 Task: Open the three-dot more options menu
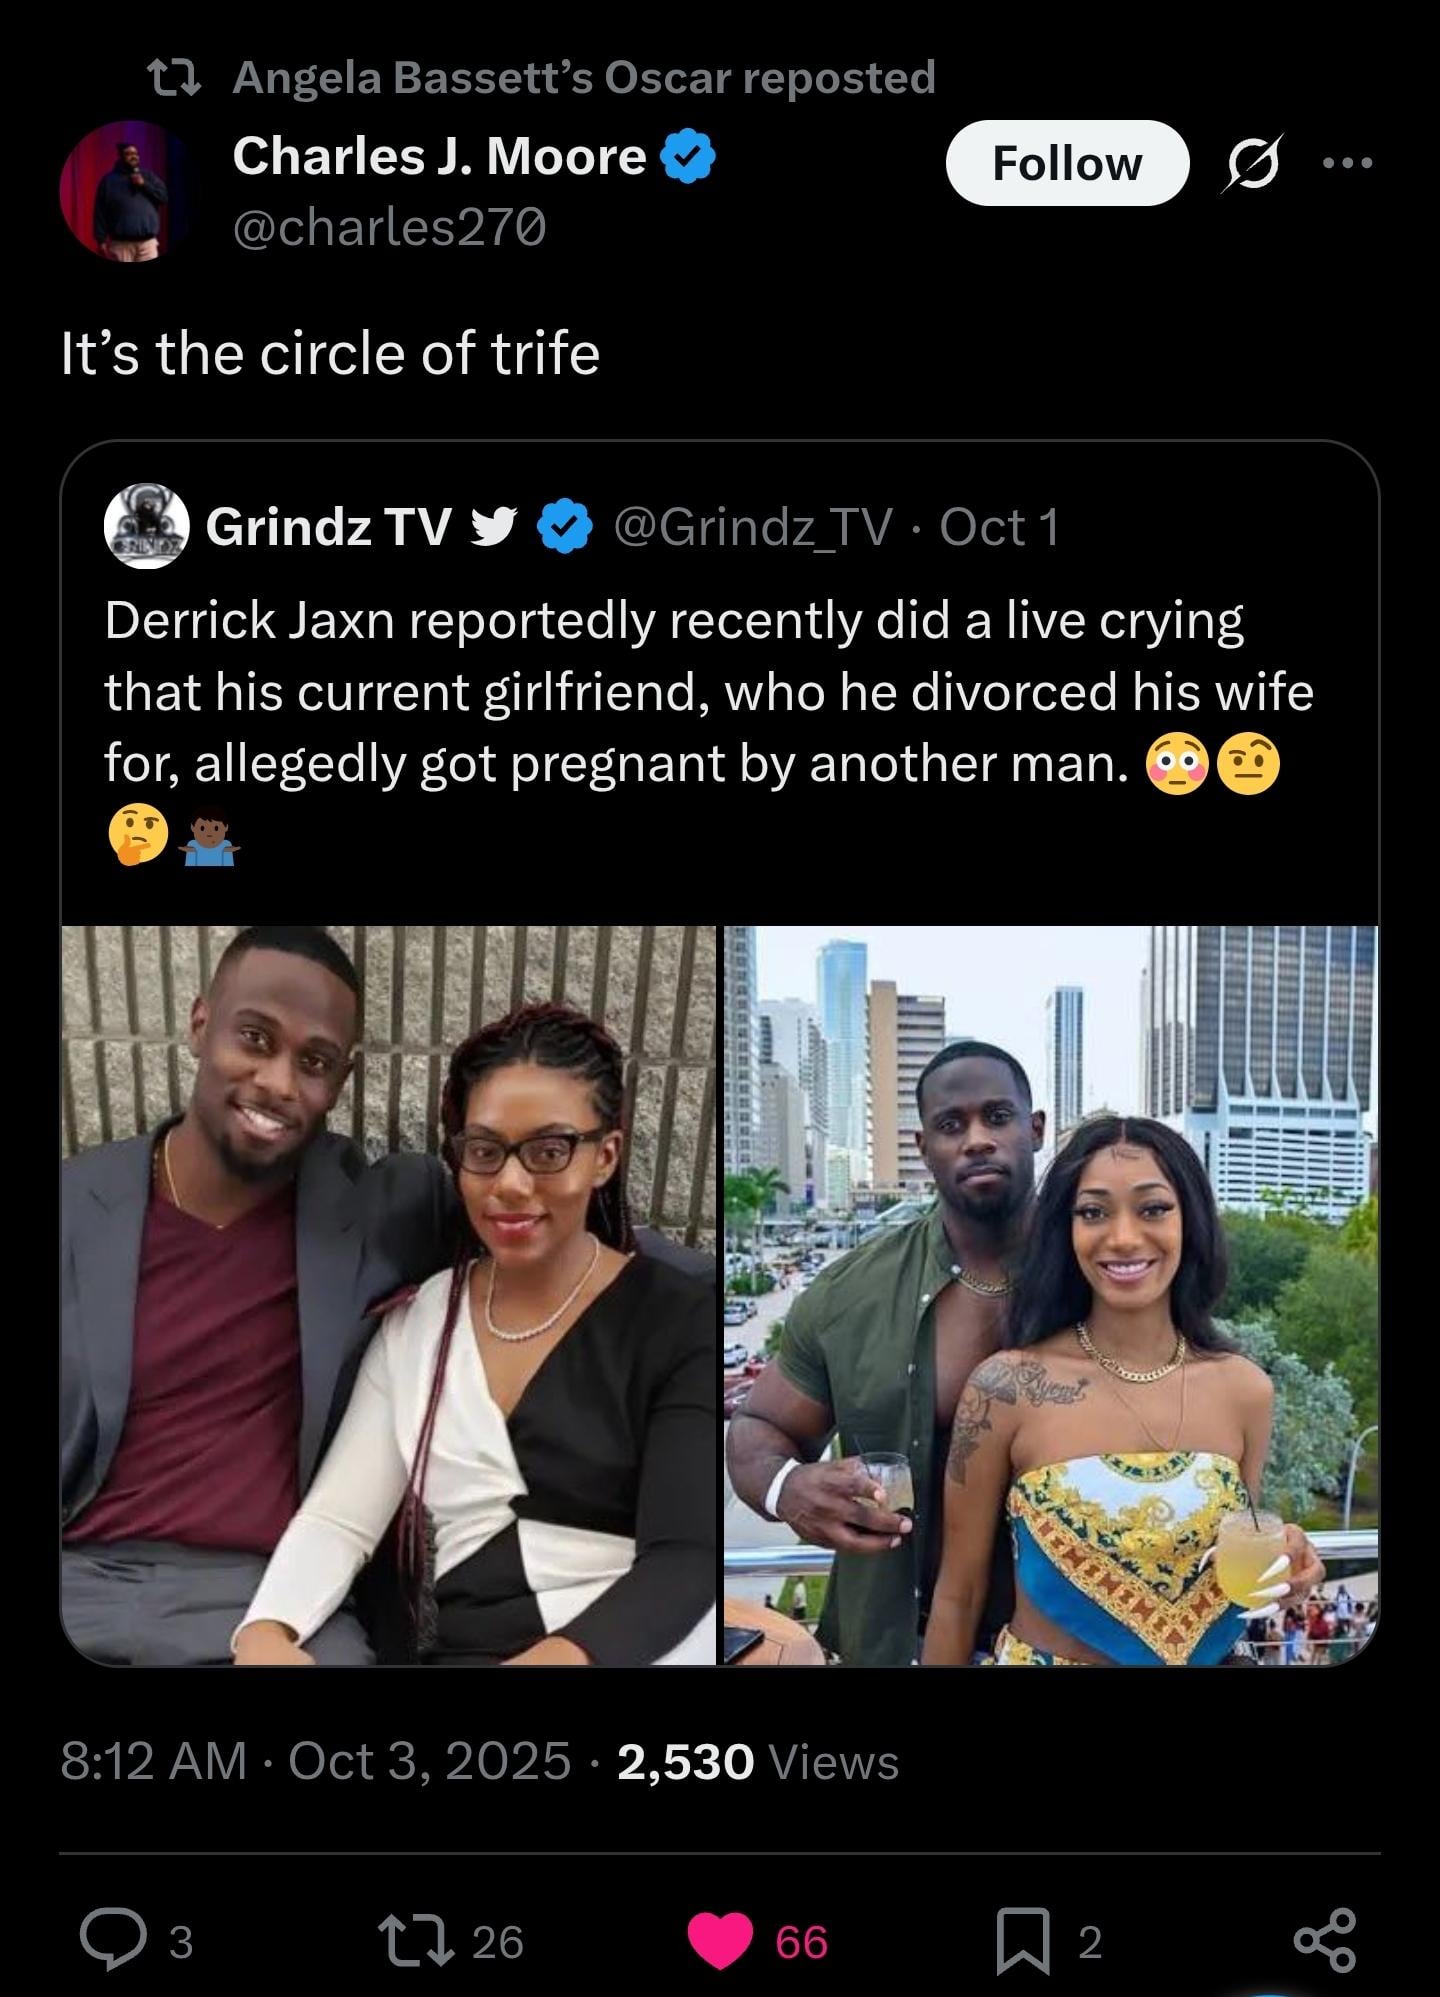(x=1347, y=163)
